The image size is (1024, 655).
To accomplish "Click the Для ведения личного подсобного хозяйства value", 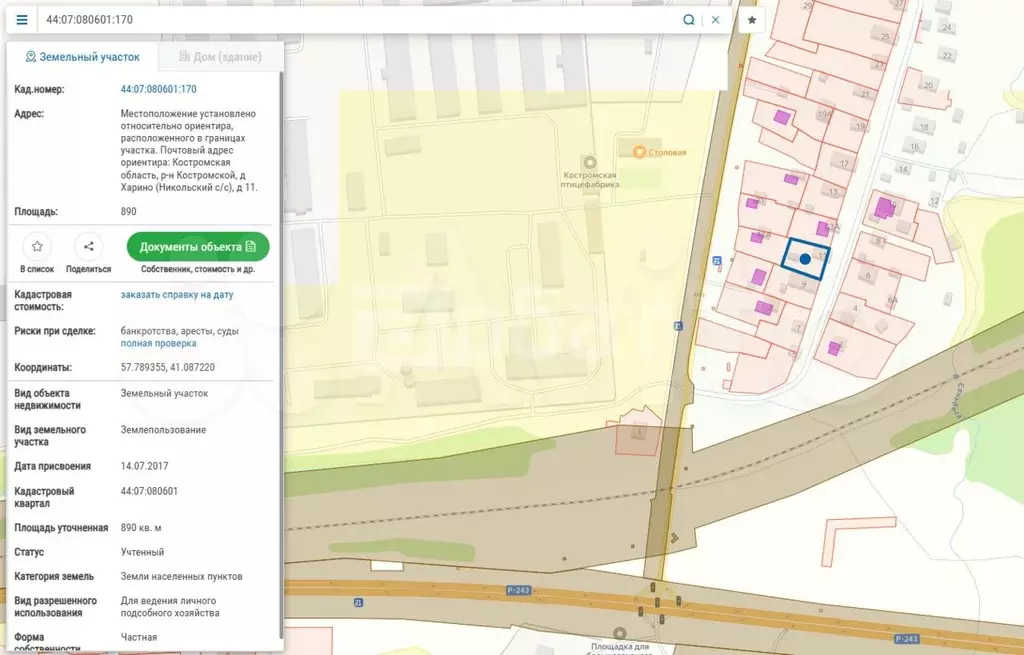I will (x=170, y=607).
